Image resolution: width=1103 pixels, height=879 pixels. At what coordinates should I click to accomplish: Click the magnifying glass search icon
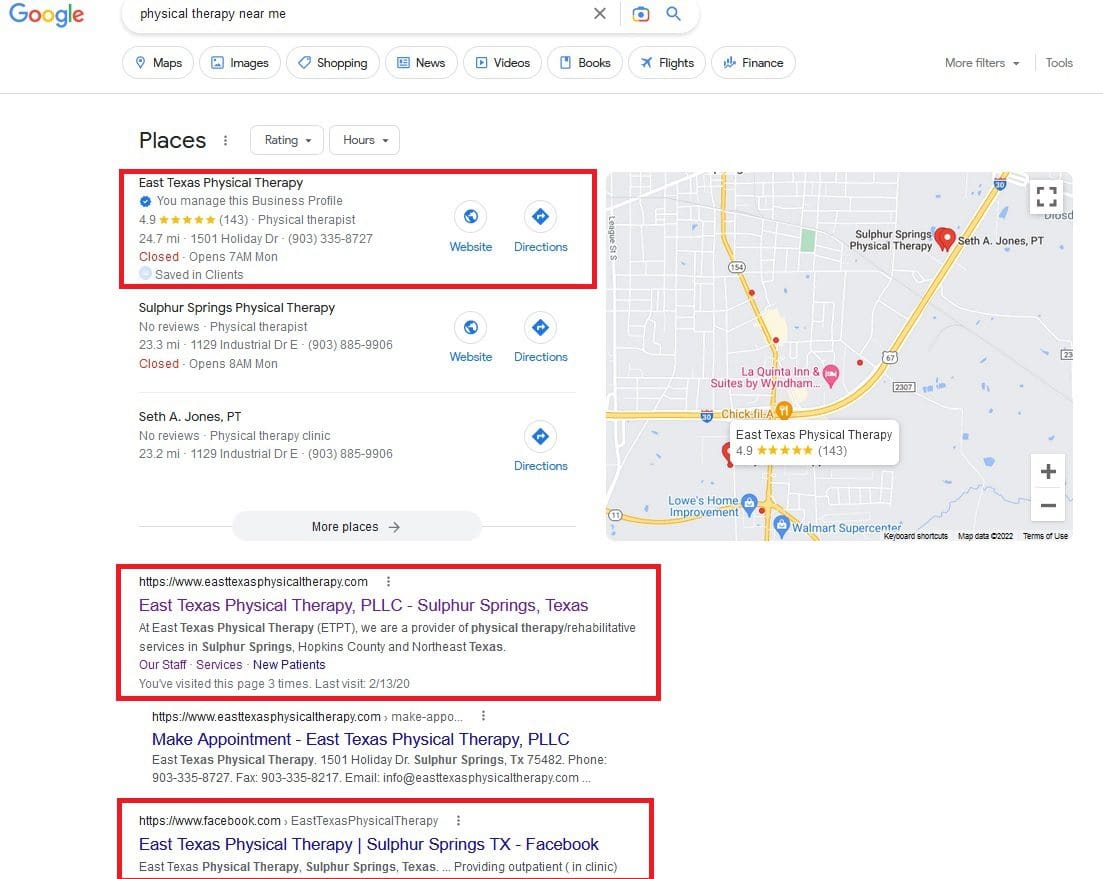673,13
